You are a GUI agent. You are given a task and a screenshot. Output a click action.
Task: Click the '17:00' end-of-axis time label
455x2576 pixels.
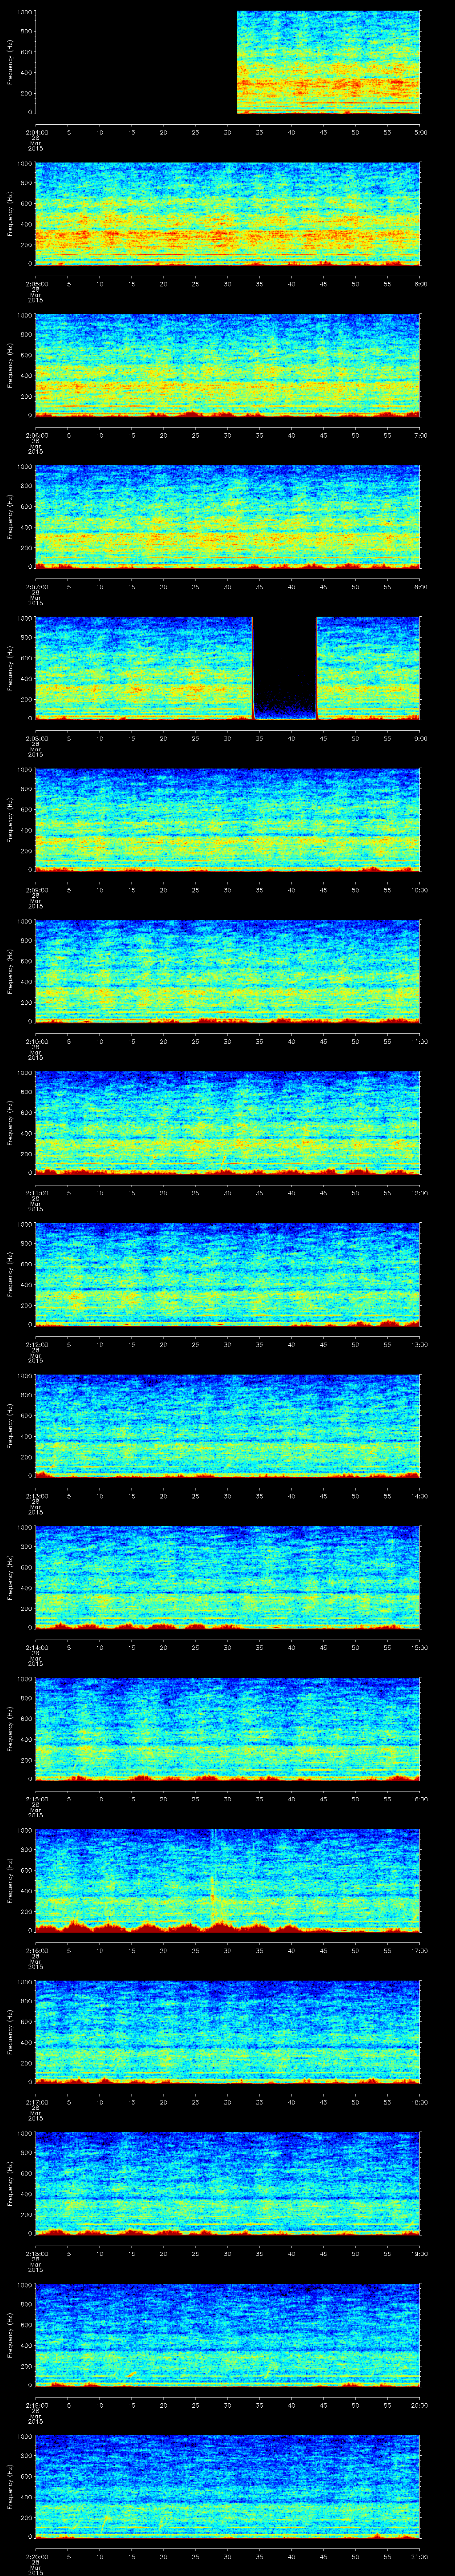tap(420, 1951)
